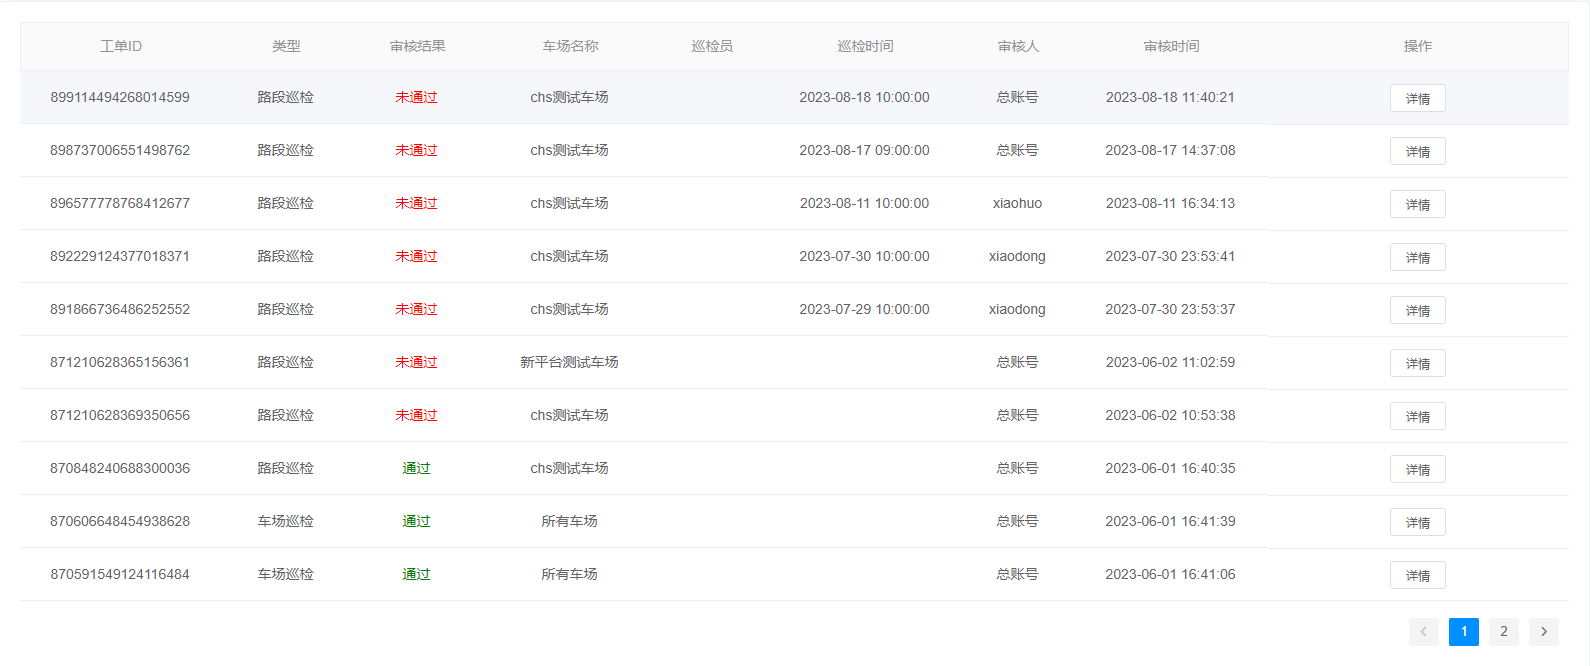The height and width of the screenshot is (666, 1590).
Task: Show 详情 for work order 870606648454938628
Action: (1417, 522)
